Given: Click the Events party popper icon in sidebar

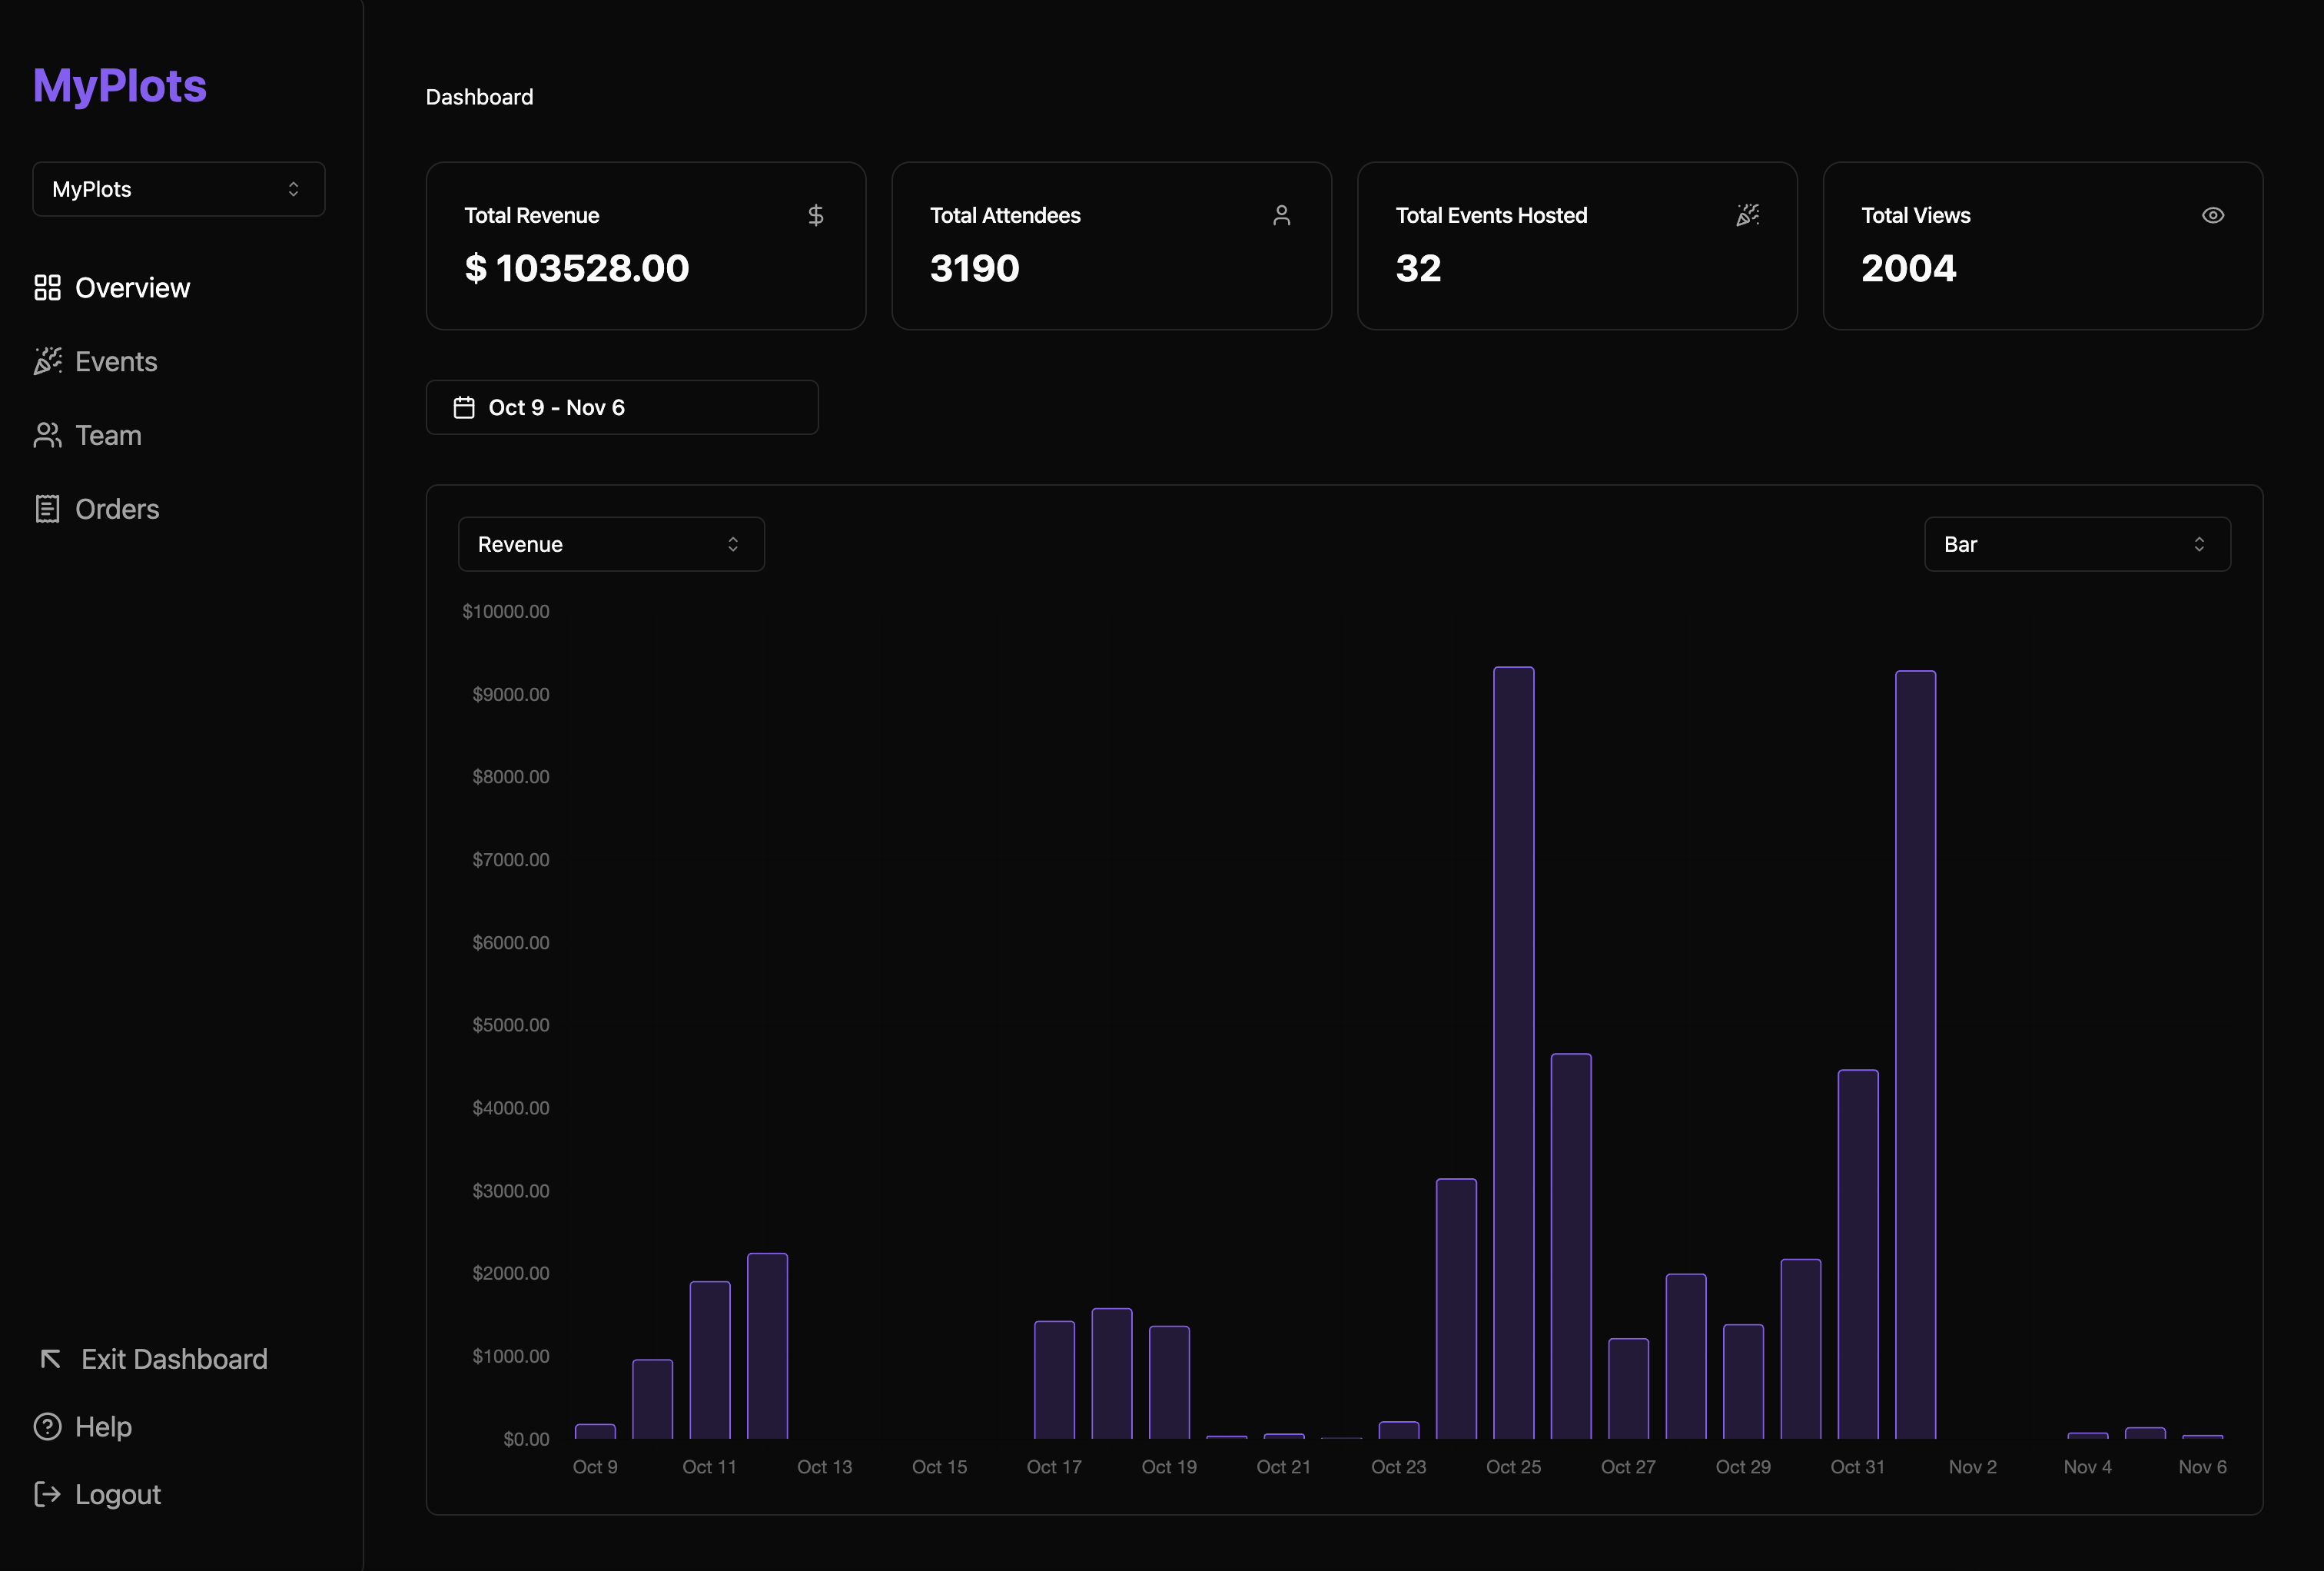Looking at the screenshot, I should (x=47, y=361).
